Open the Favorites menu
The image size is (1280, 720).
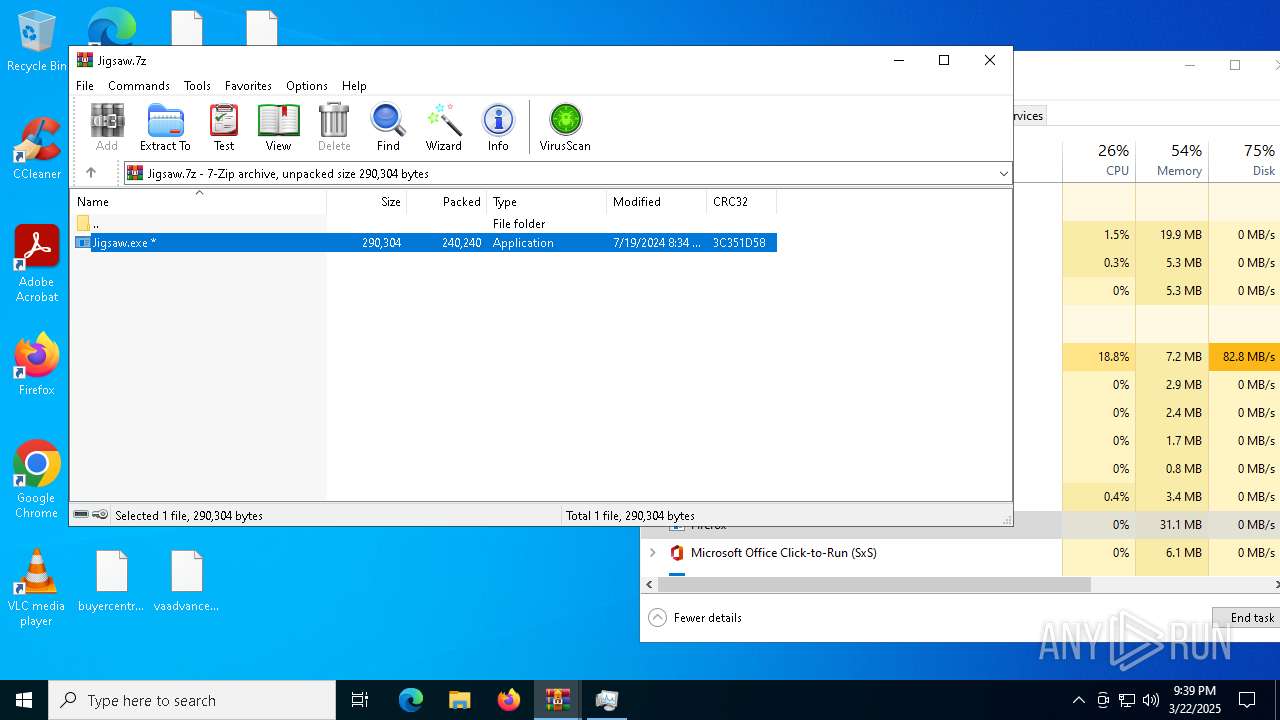(x=248, y=86)
